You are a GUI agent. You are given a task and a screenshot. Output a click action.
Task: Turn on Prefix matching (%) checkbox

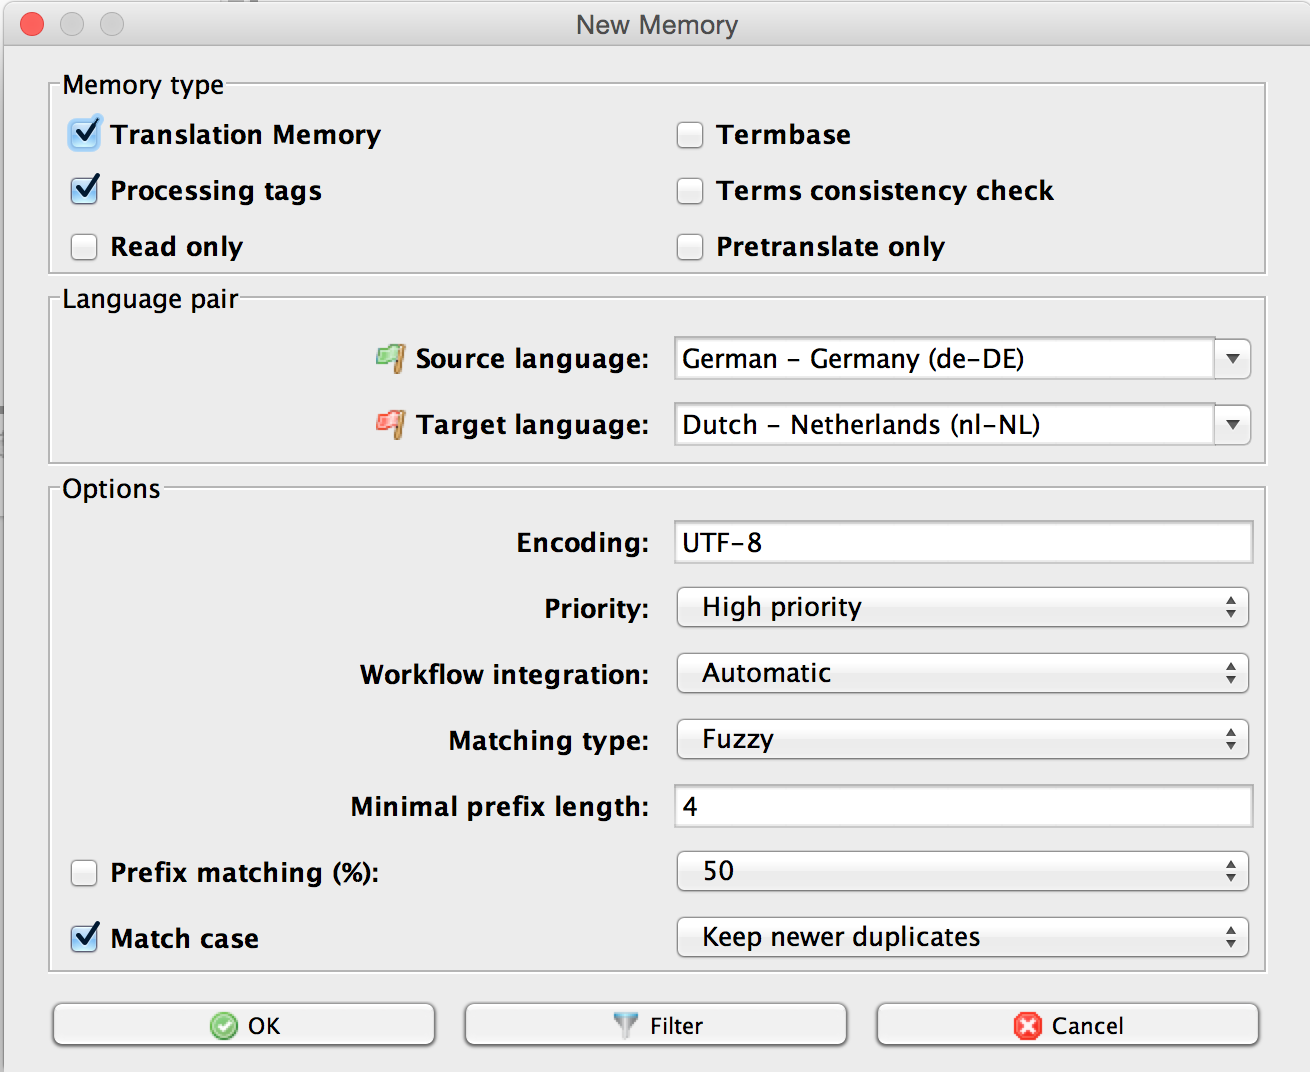pyautogui.click(x=85, y=873)
